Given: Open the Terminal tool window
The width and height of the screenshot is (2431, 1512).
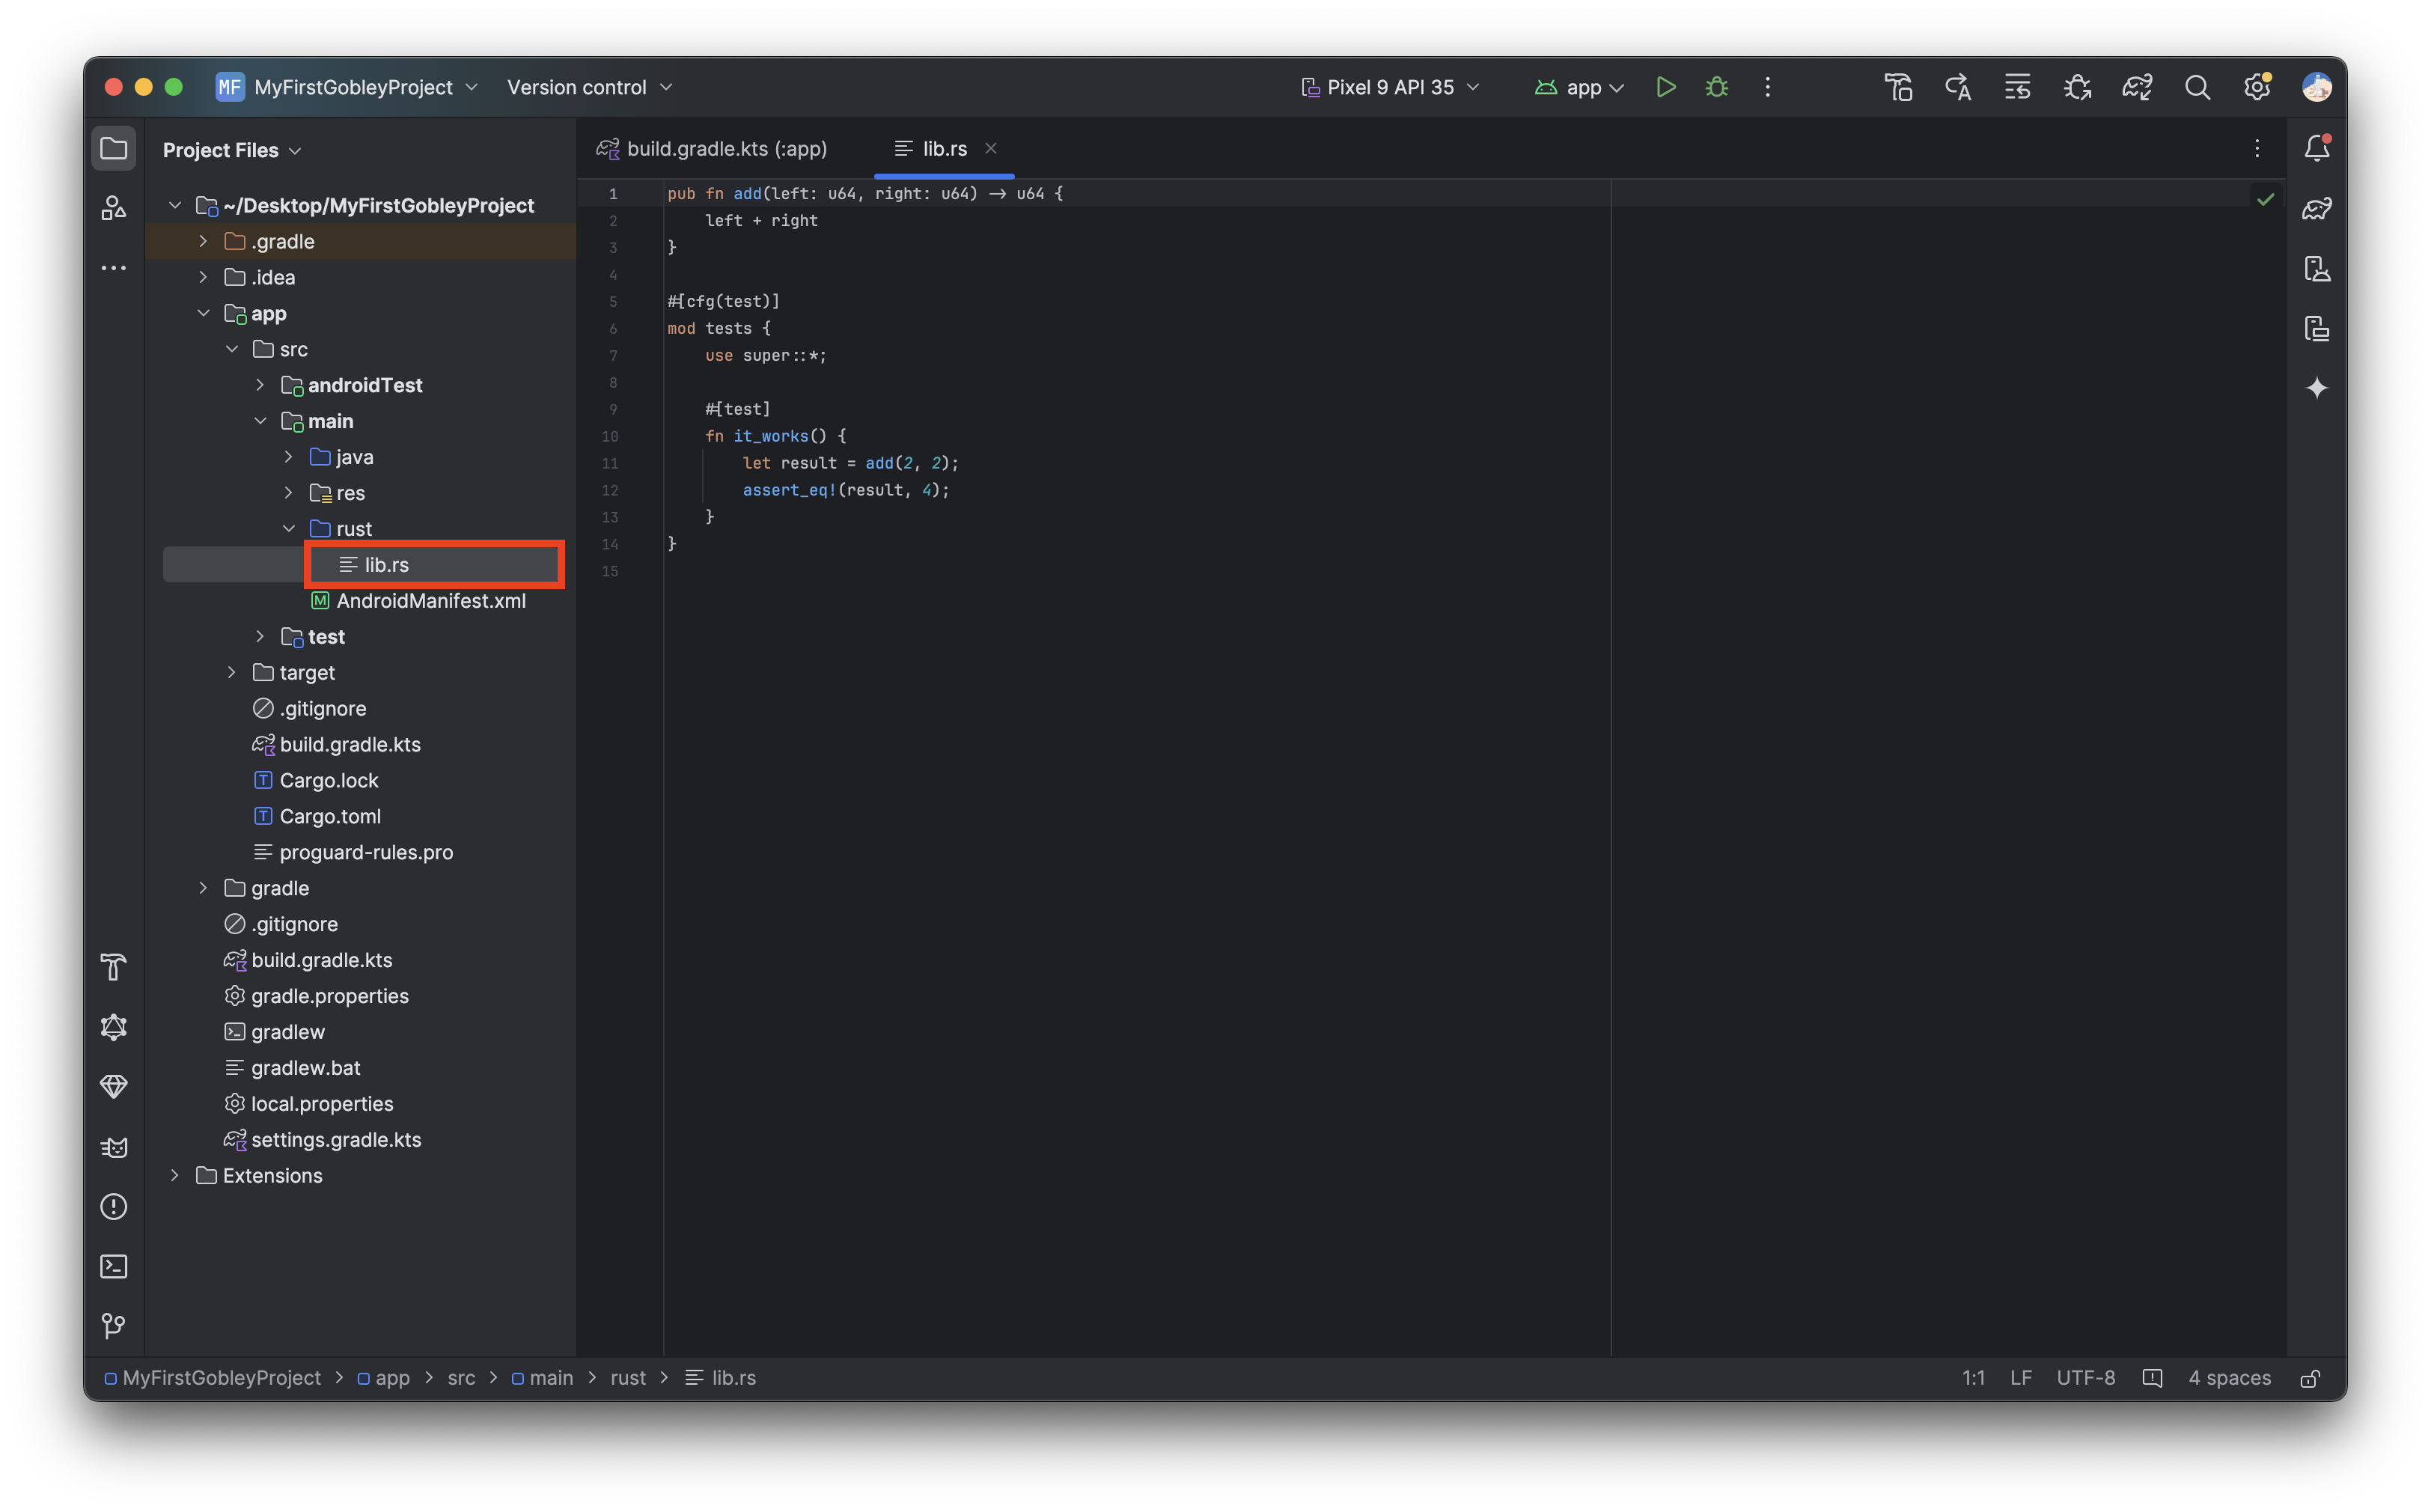Looking at the screenshot, I should (114, 1267).
